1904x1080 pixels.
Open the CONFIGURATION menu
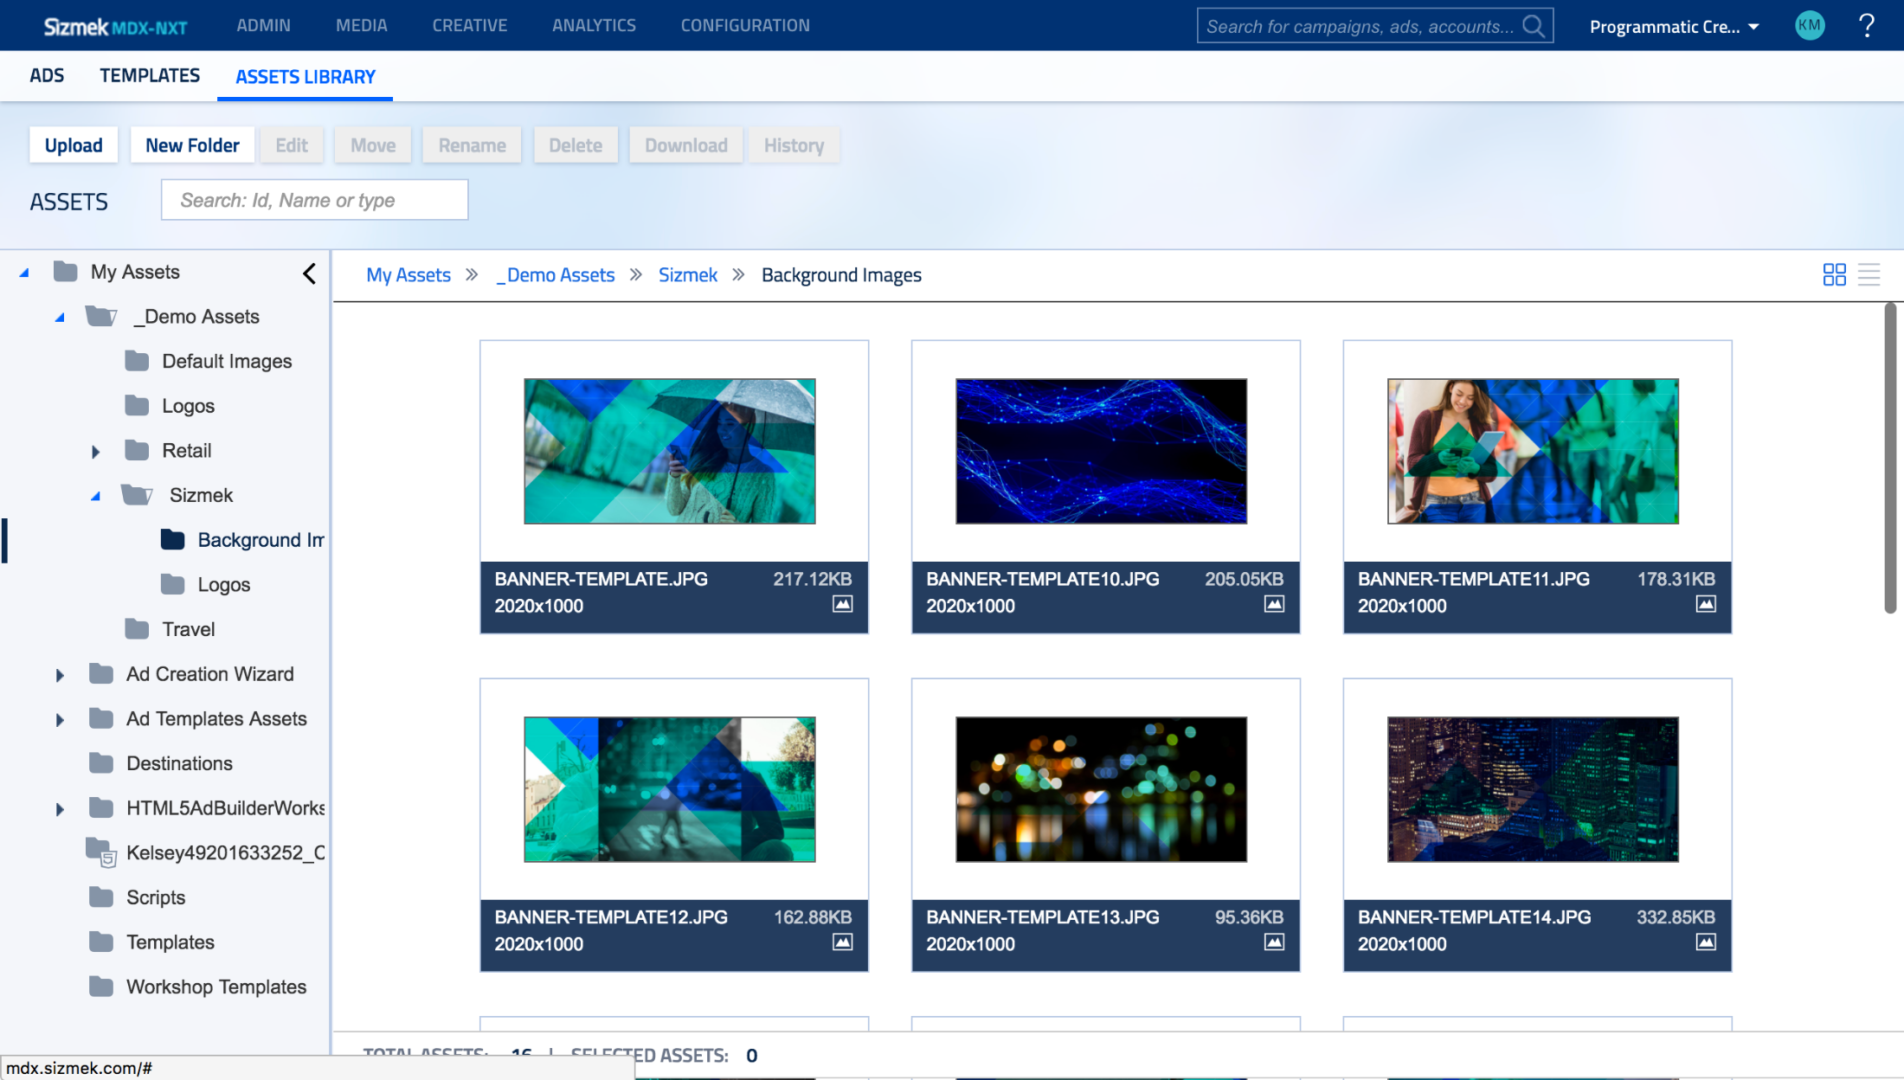point(745,26)
